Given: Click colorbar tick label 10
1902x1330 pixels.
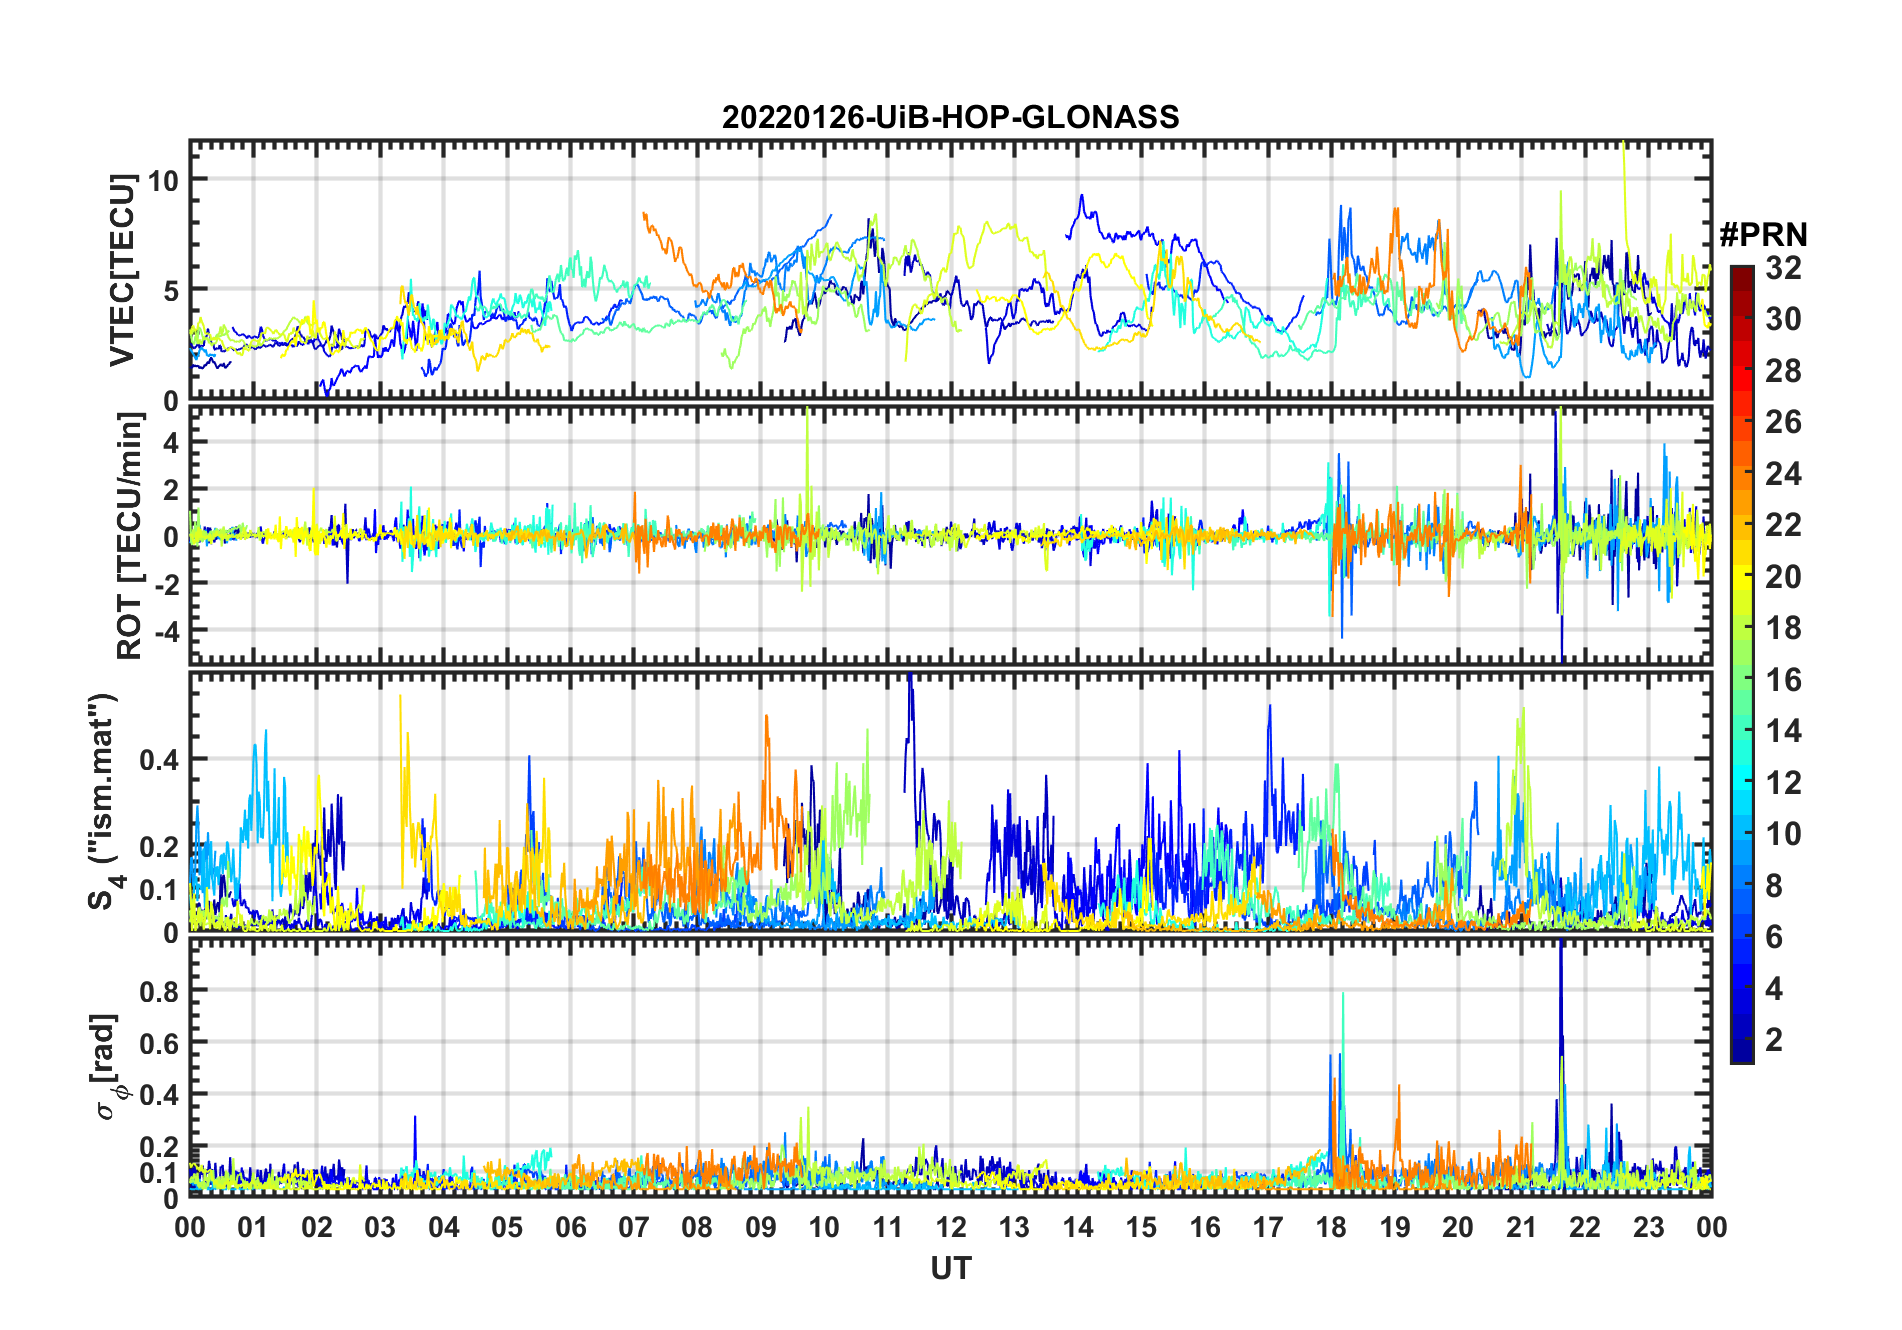Looking at the screenshot, I should click(x=1783, y=834).
